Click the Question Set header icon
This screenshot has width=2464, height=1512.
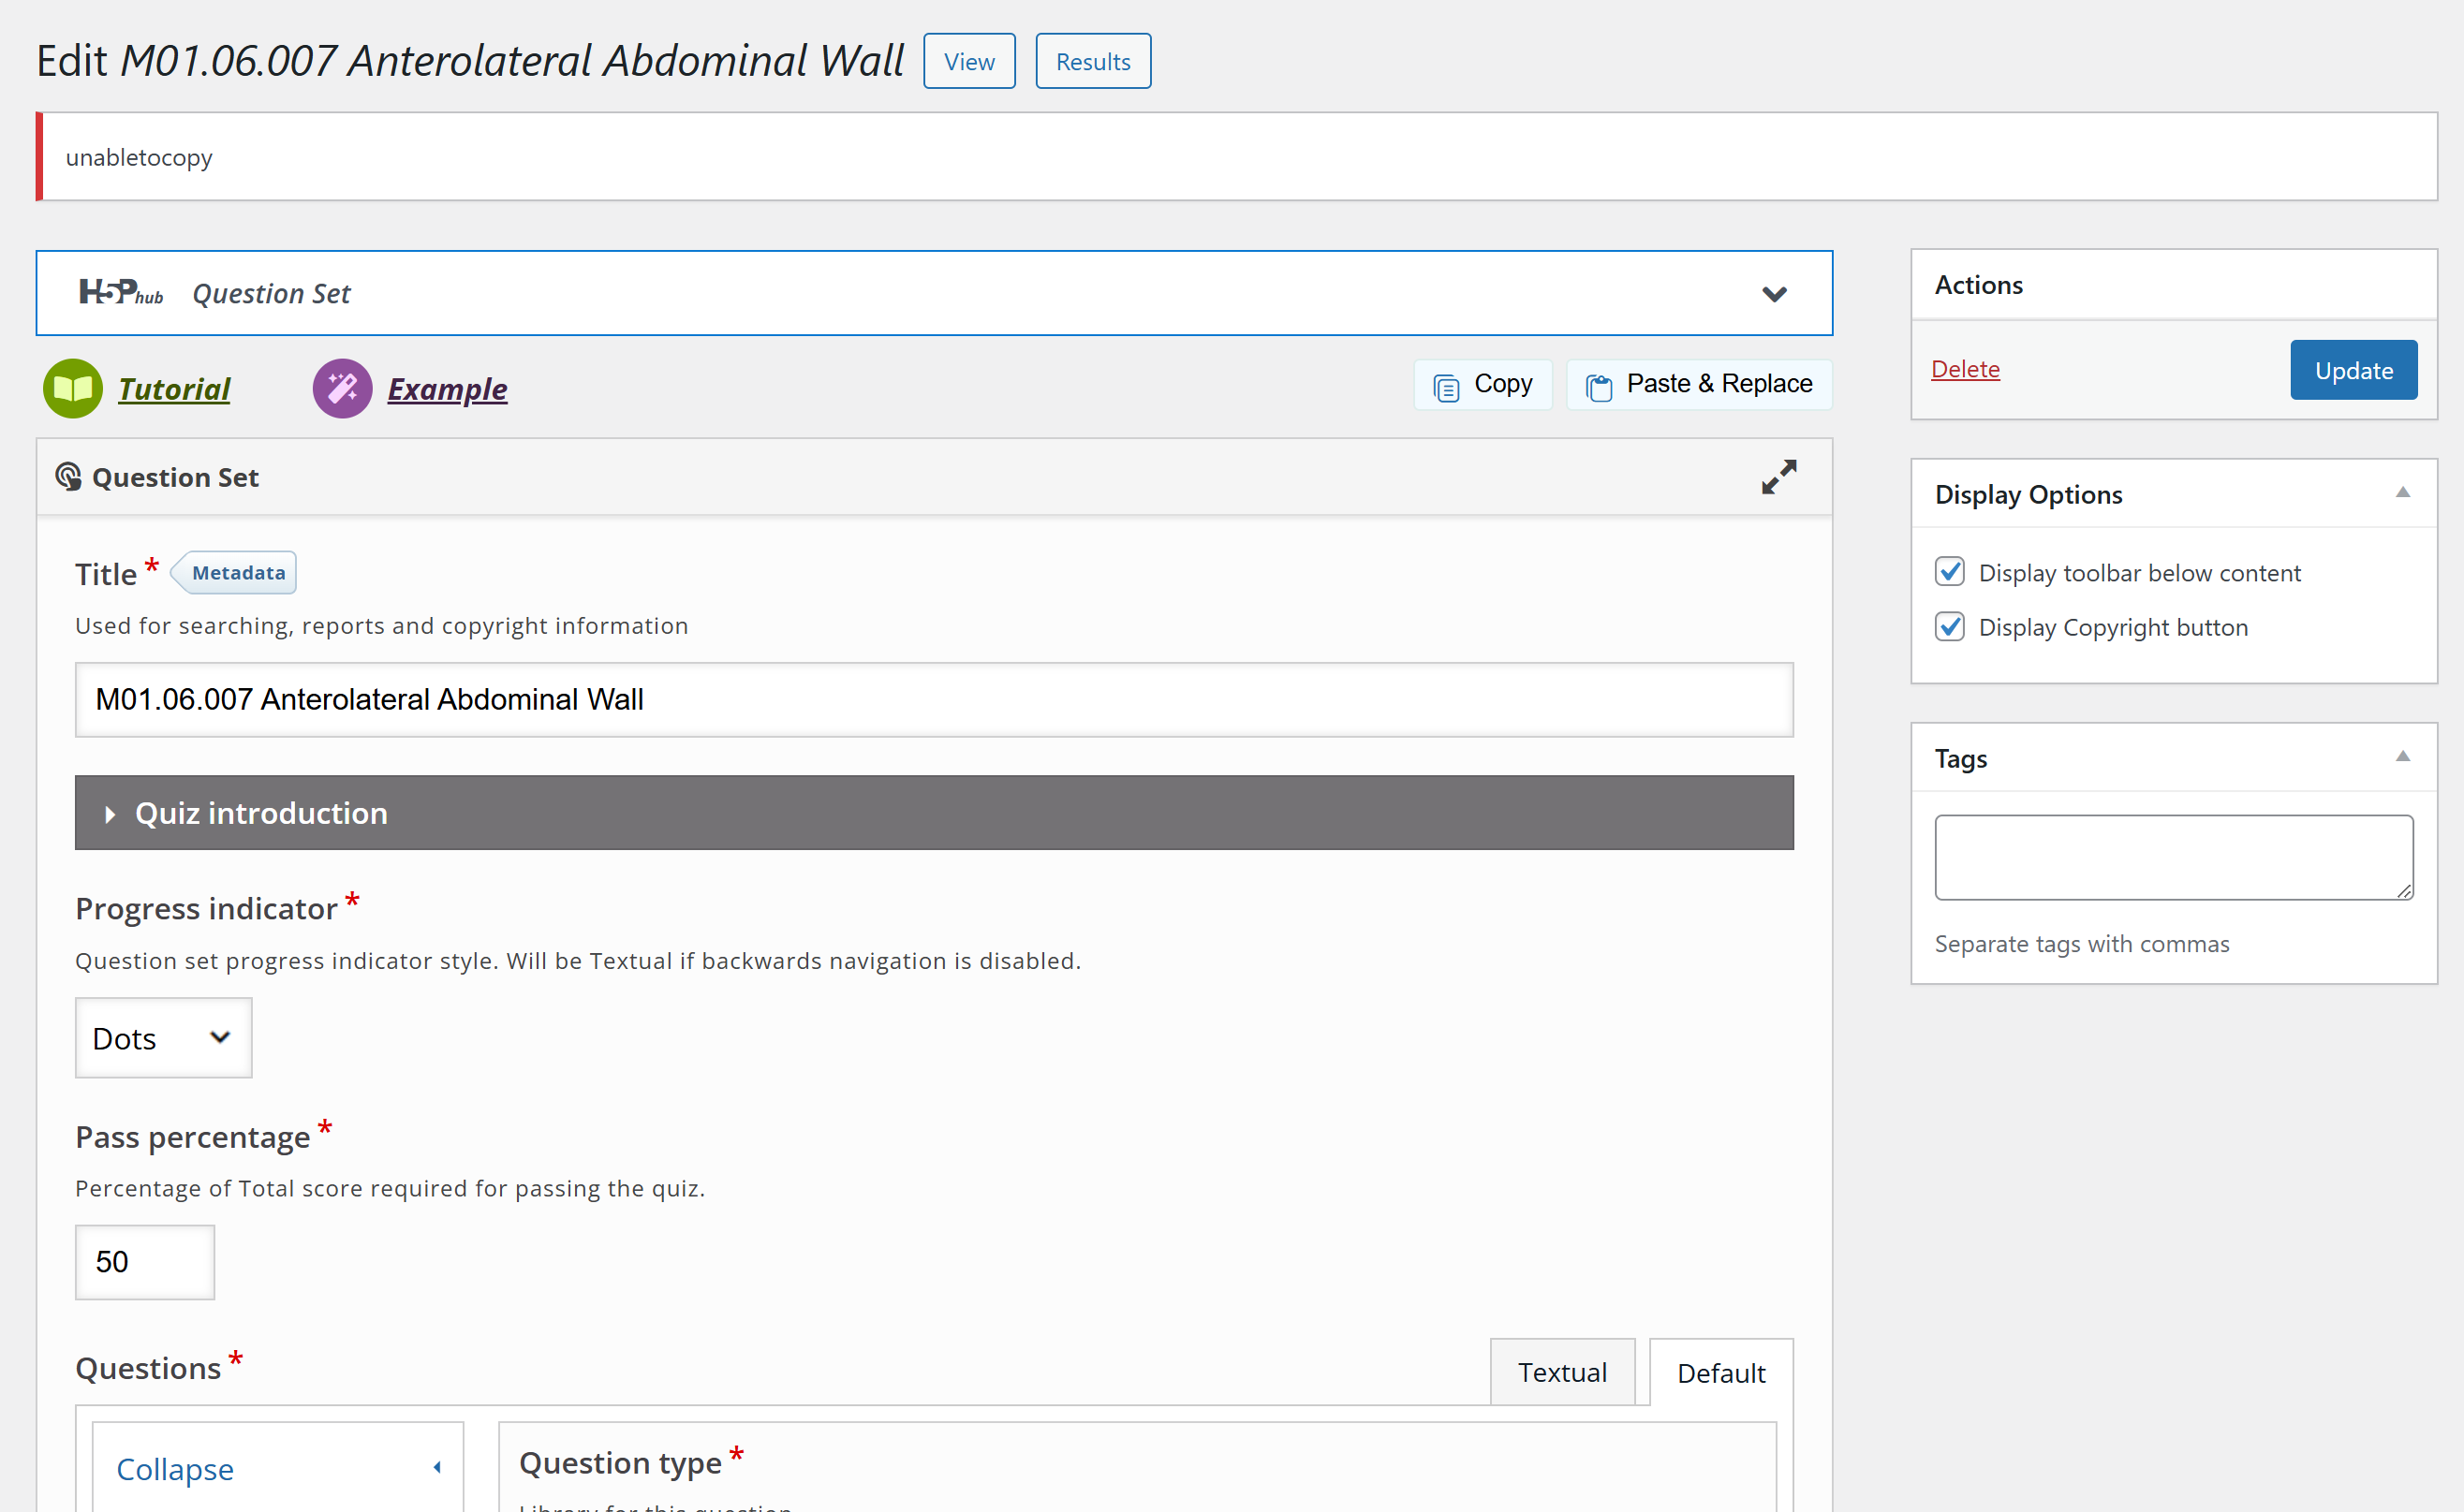click(68, 477)
